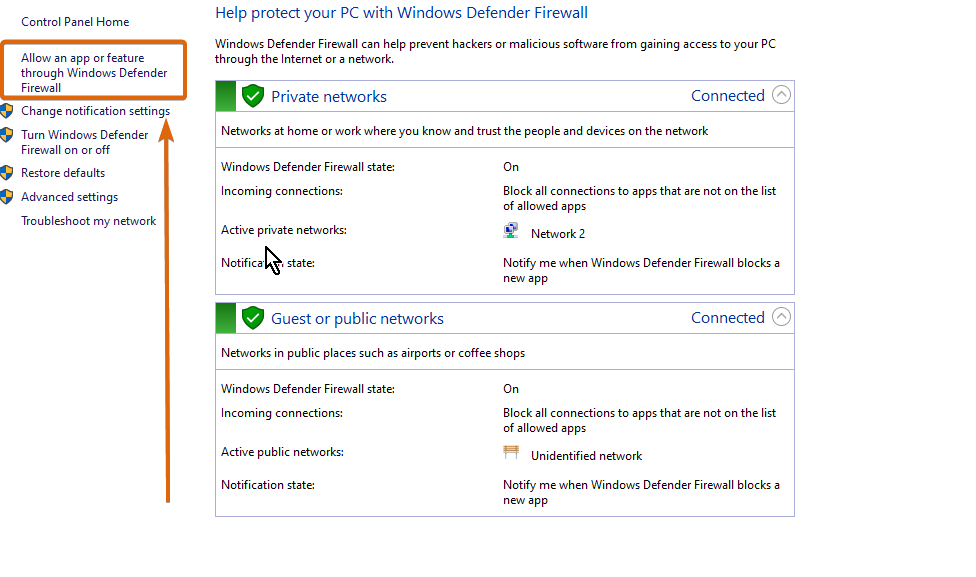Click the 'Help protect your PC' title

point(401,13)
